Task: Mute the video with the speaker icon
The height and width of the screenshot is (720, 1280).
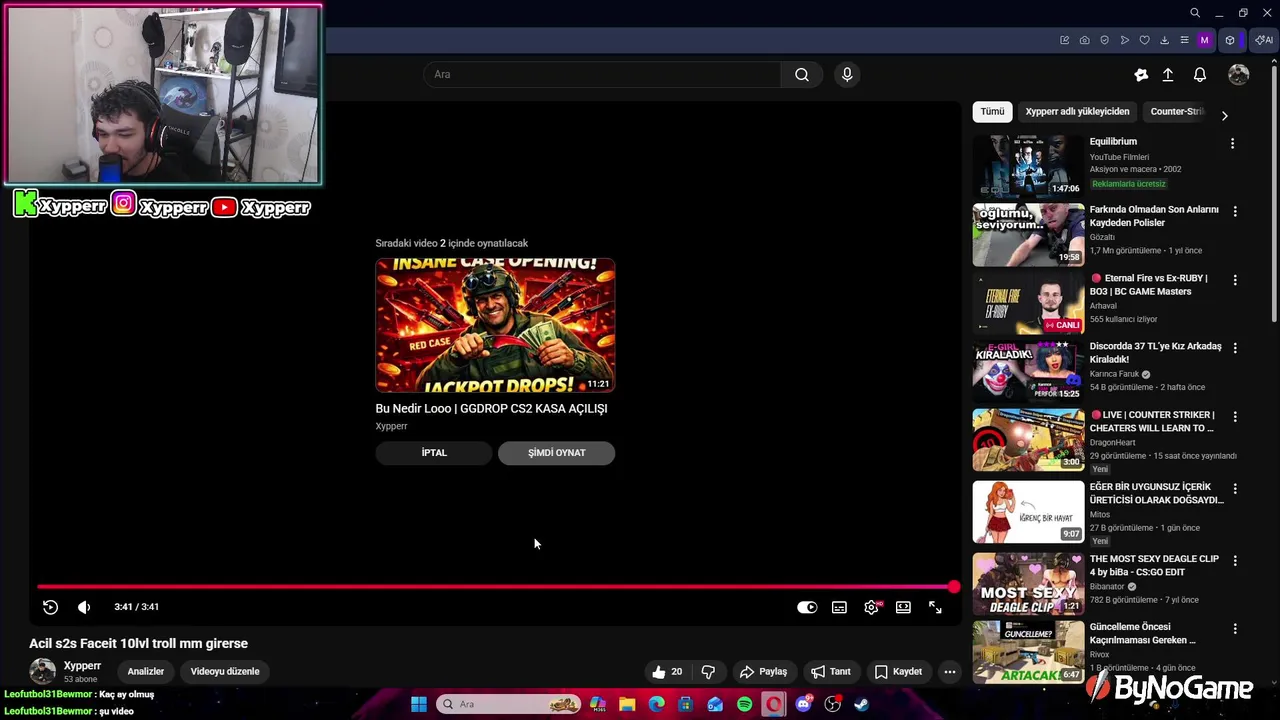Action: (84, 607)
